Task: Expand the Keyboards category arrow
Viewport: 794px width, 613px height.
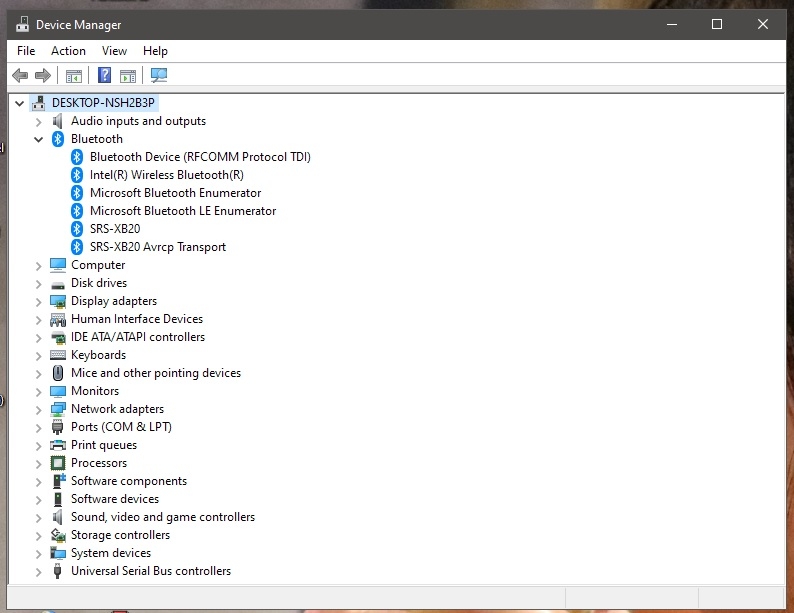Action: point(38,356)
